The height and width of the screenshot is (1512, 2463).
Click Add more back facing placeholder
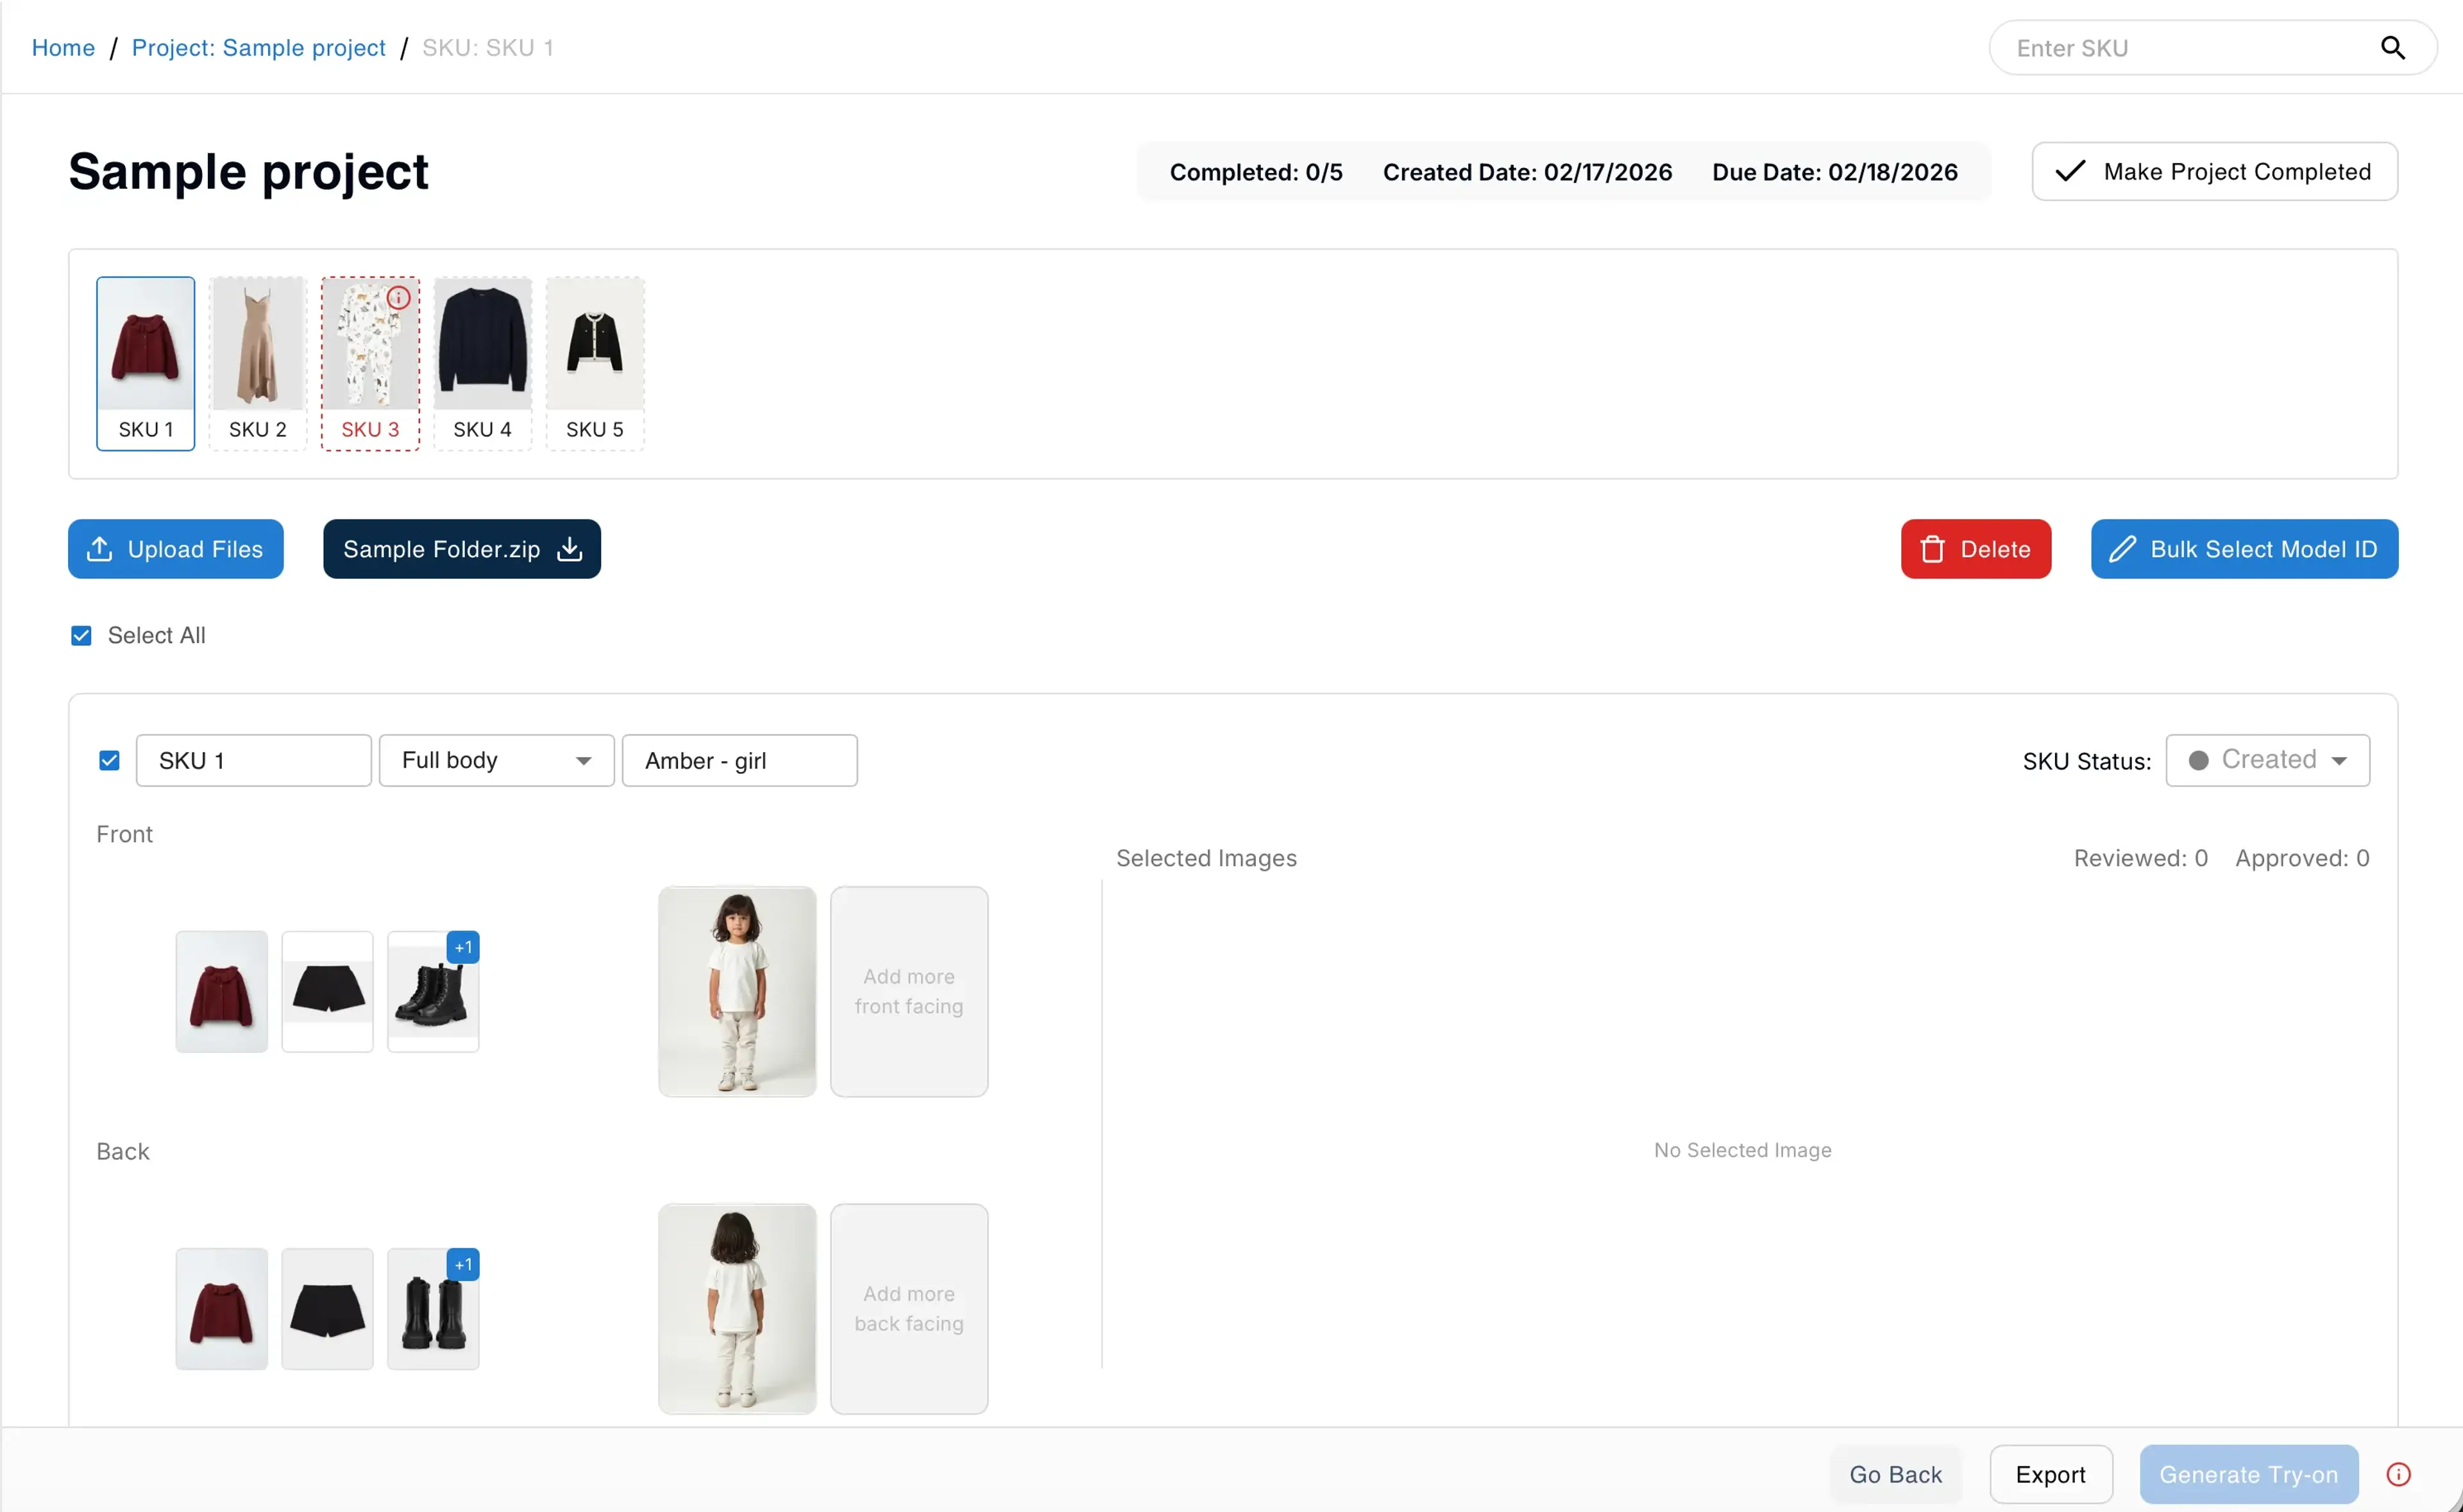click(x=908, y=1308)
